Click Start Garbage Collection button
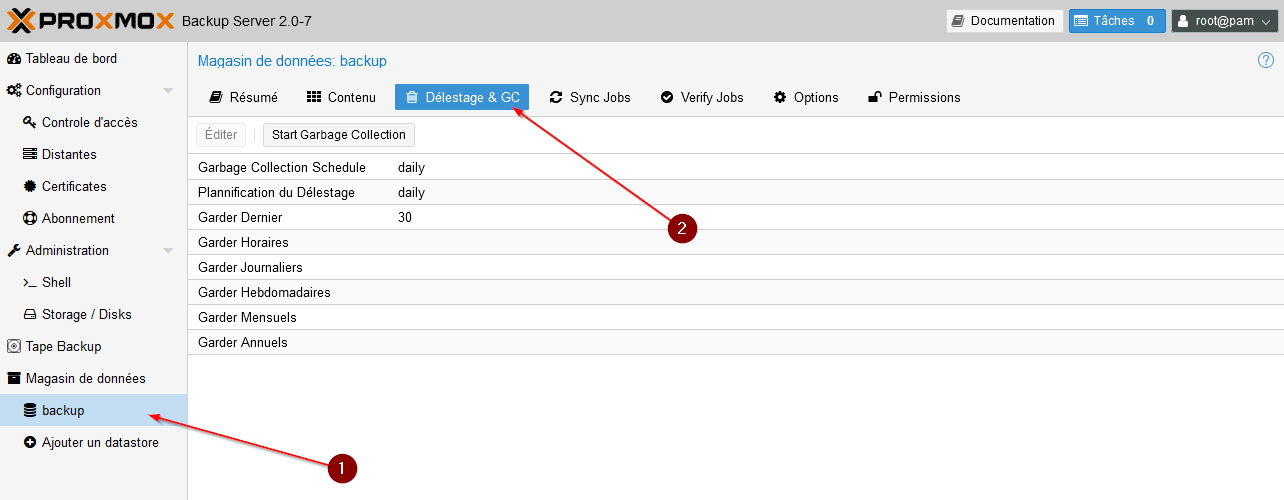Screen dimensions: 1284x500 click(x=338, y=135)
